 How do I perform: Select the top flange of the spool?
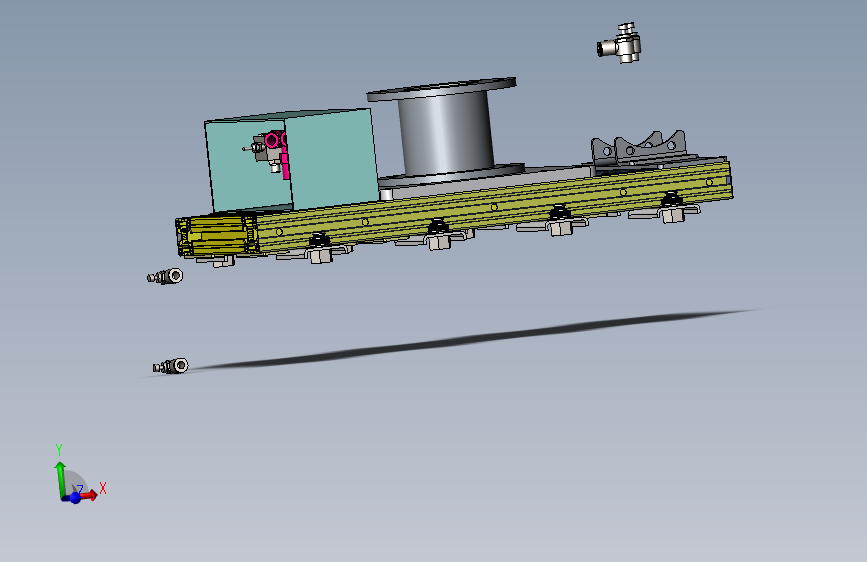(x=441, y=89)
